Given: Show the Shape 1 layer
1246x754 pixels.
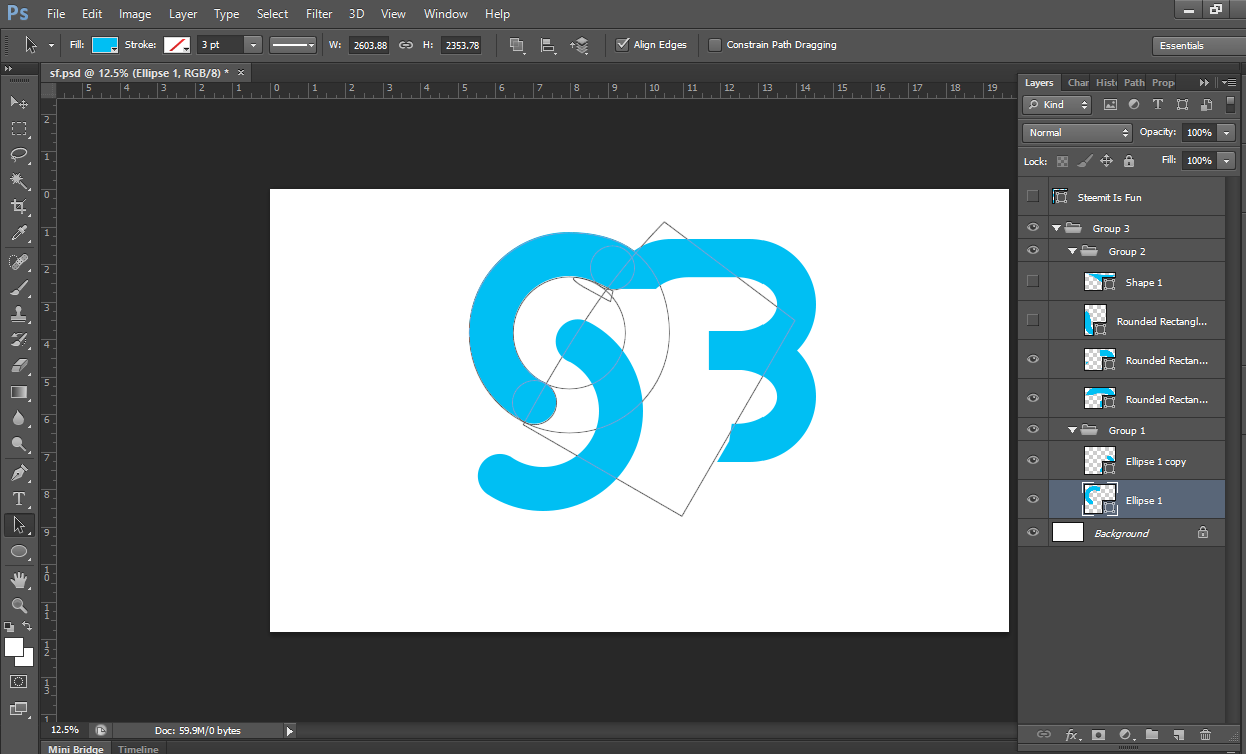Looking at the screenshot, I should (x=1033, y=281).
